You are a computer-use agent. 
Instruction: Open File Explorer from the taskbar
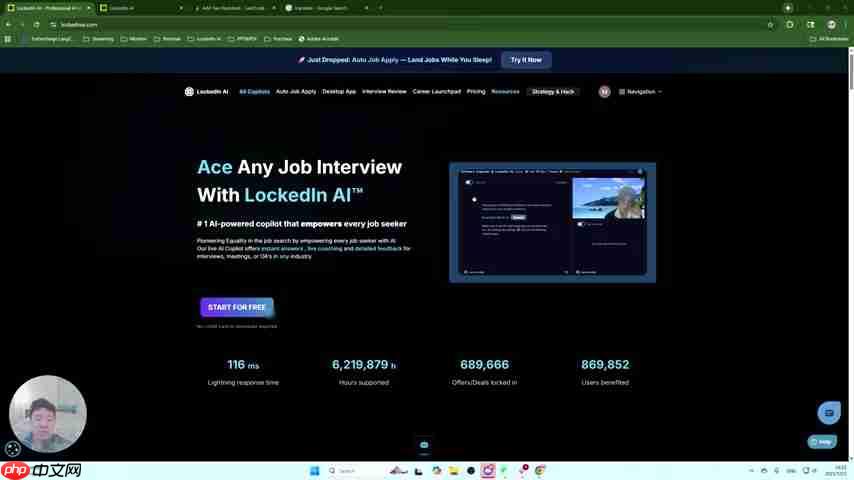coord(454,471)
